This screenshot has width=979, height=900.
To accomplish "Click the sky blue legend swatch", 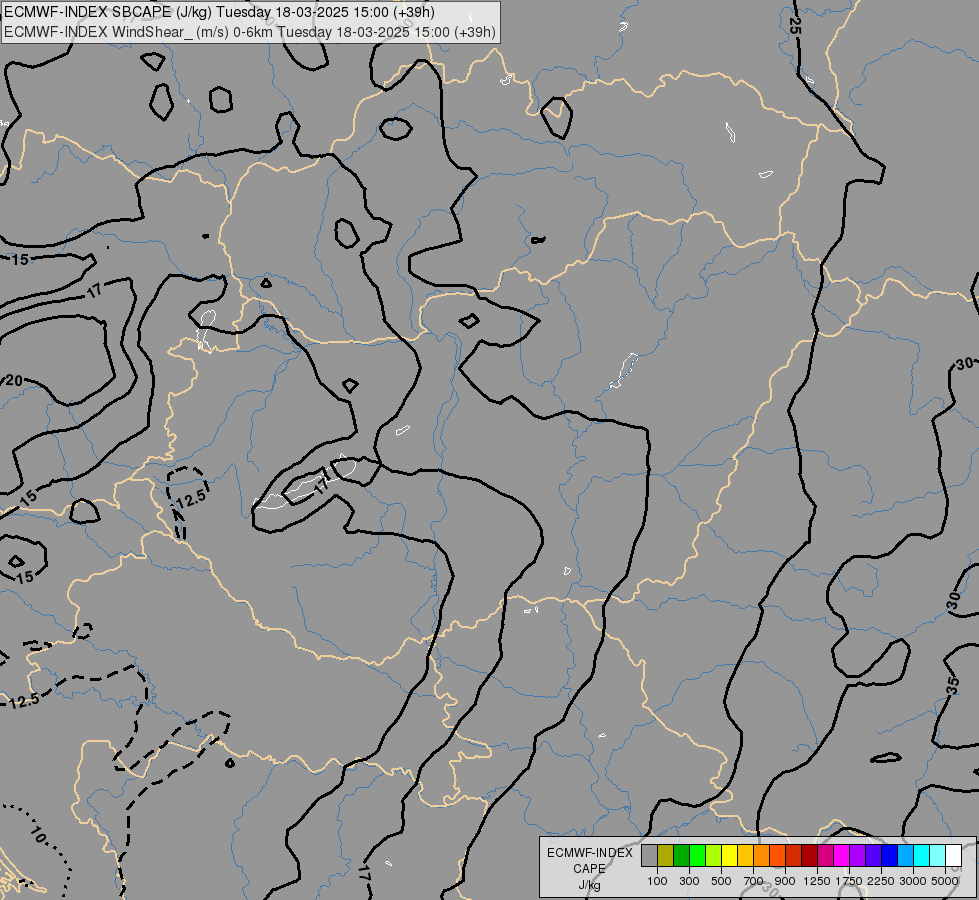I will [905, 856].
